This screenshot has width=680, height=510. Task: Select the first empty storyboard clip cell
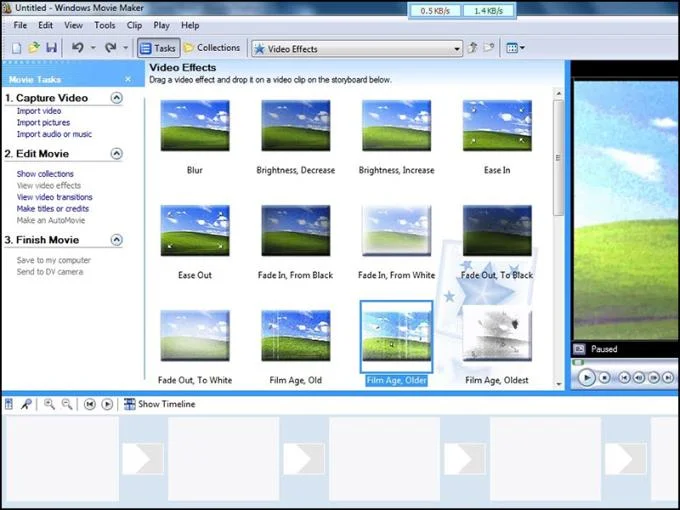point(61,459)
